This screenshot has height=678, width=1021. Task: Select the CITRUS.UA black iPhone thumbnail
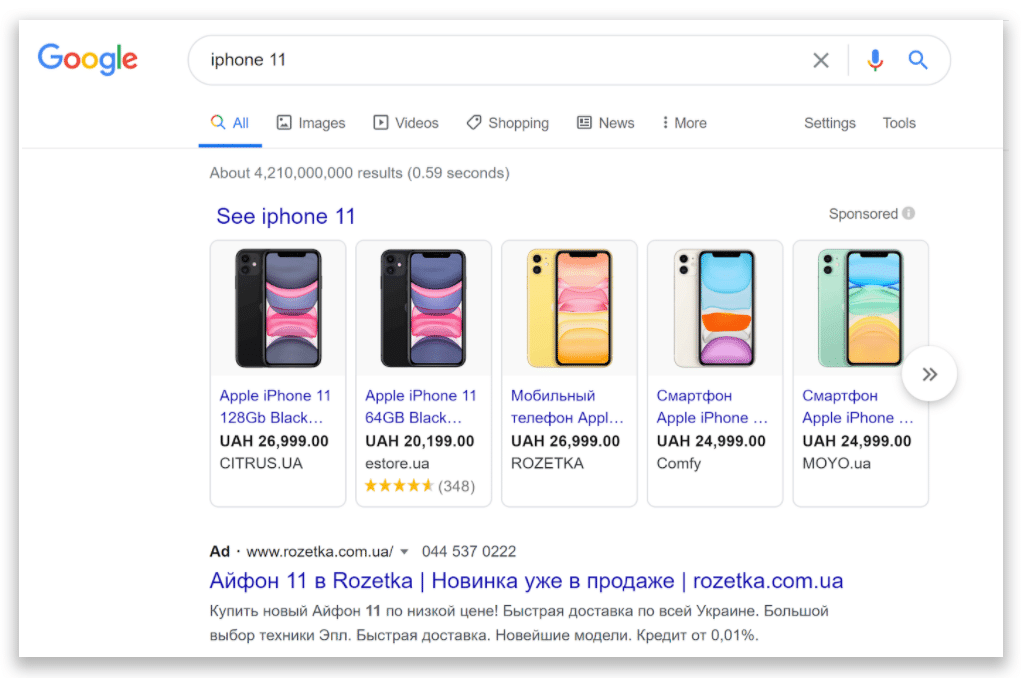pyautogui.click(x=278, y=308)
